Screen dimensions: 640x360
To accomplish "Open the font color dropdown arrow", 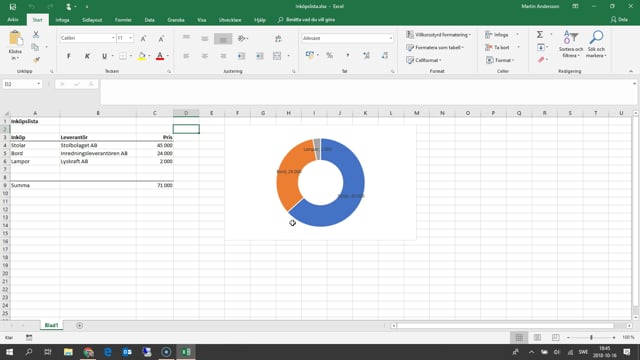I will 167,56.
